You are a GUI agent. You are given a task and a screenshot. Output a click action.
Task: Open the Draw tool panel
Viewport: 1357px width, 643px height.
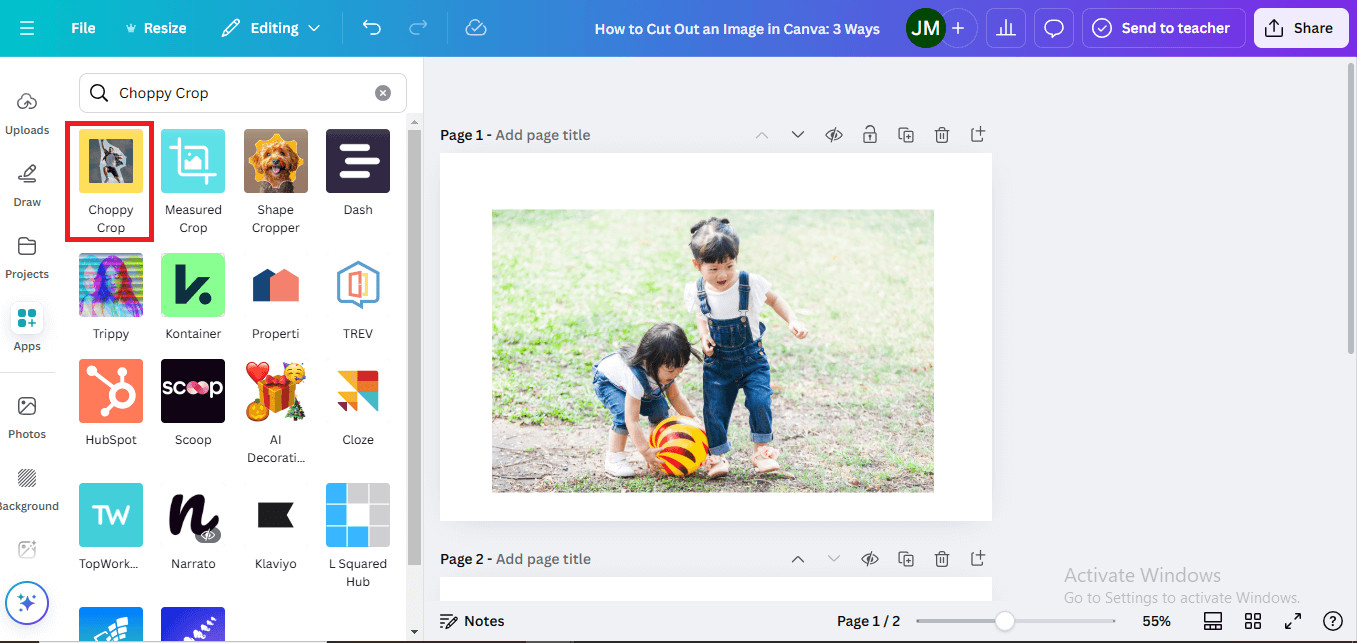click(x=27, y=184)
